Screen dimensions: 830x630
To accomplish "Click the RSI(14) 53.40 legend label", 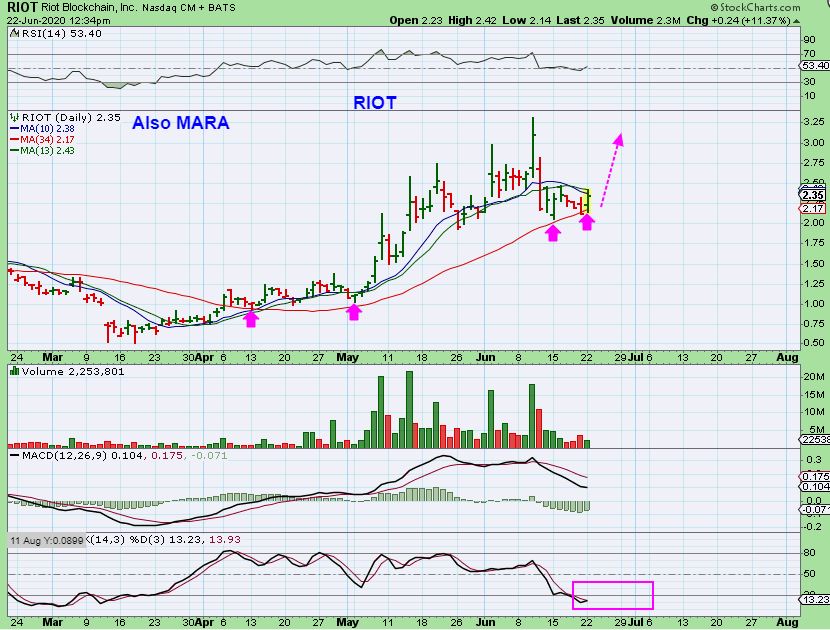I will pos(60,33).
